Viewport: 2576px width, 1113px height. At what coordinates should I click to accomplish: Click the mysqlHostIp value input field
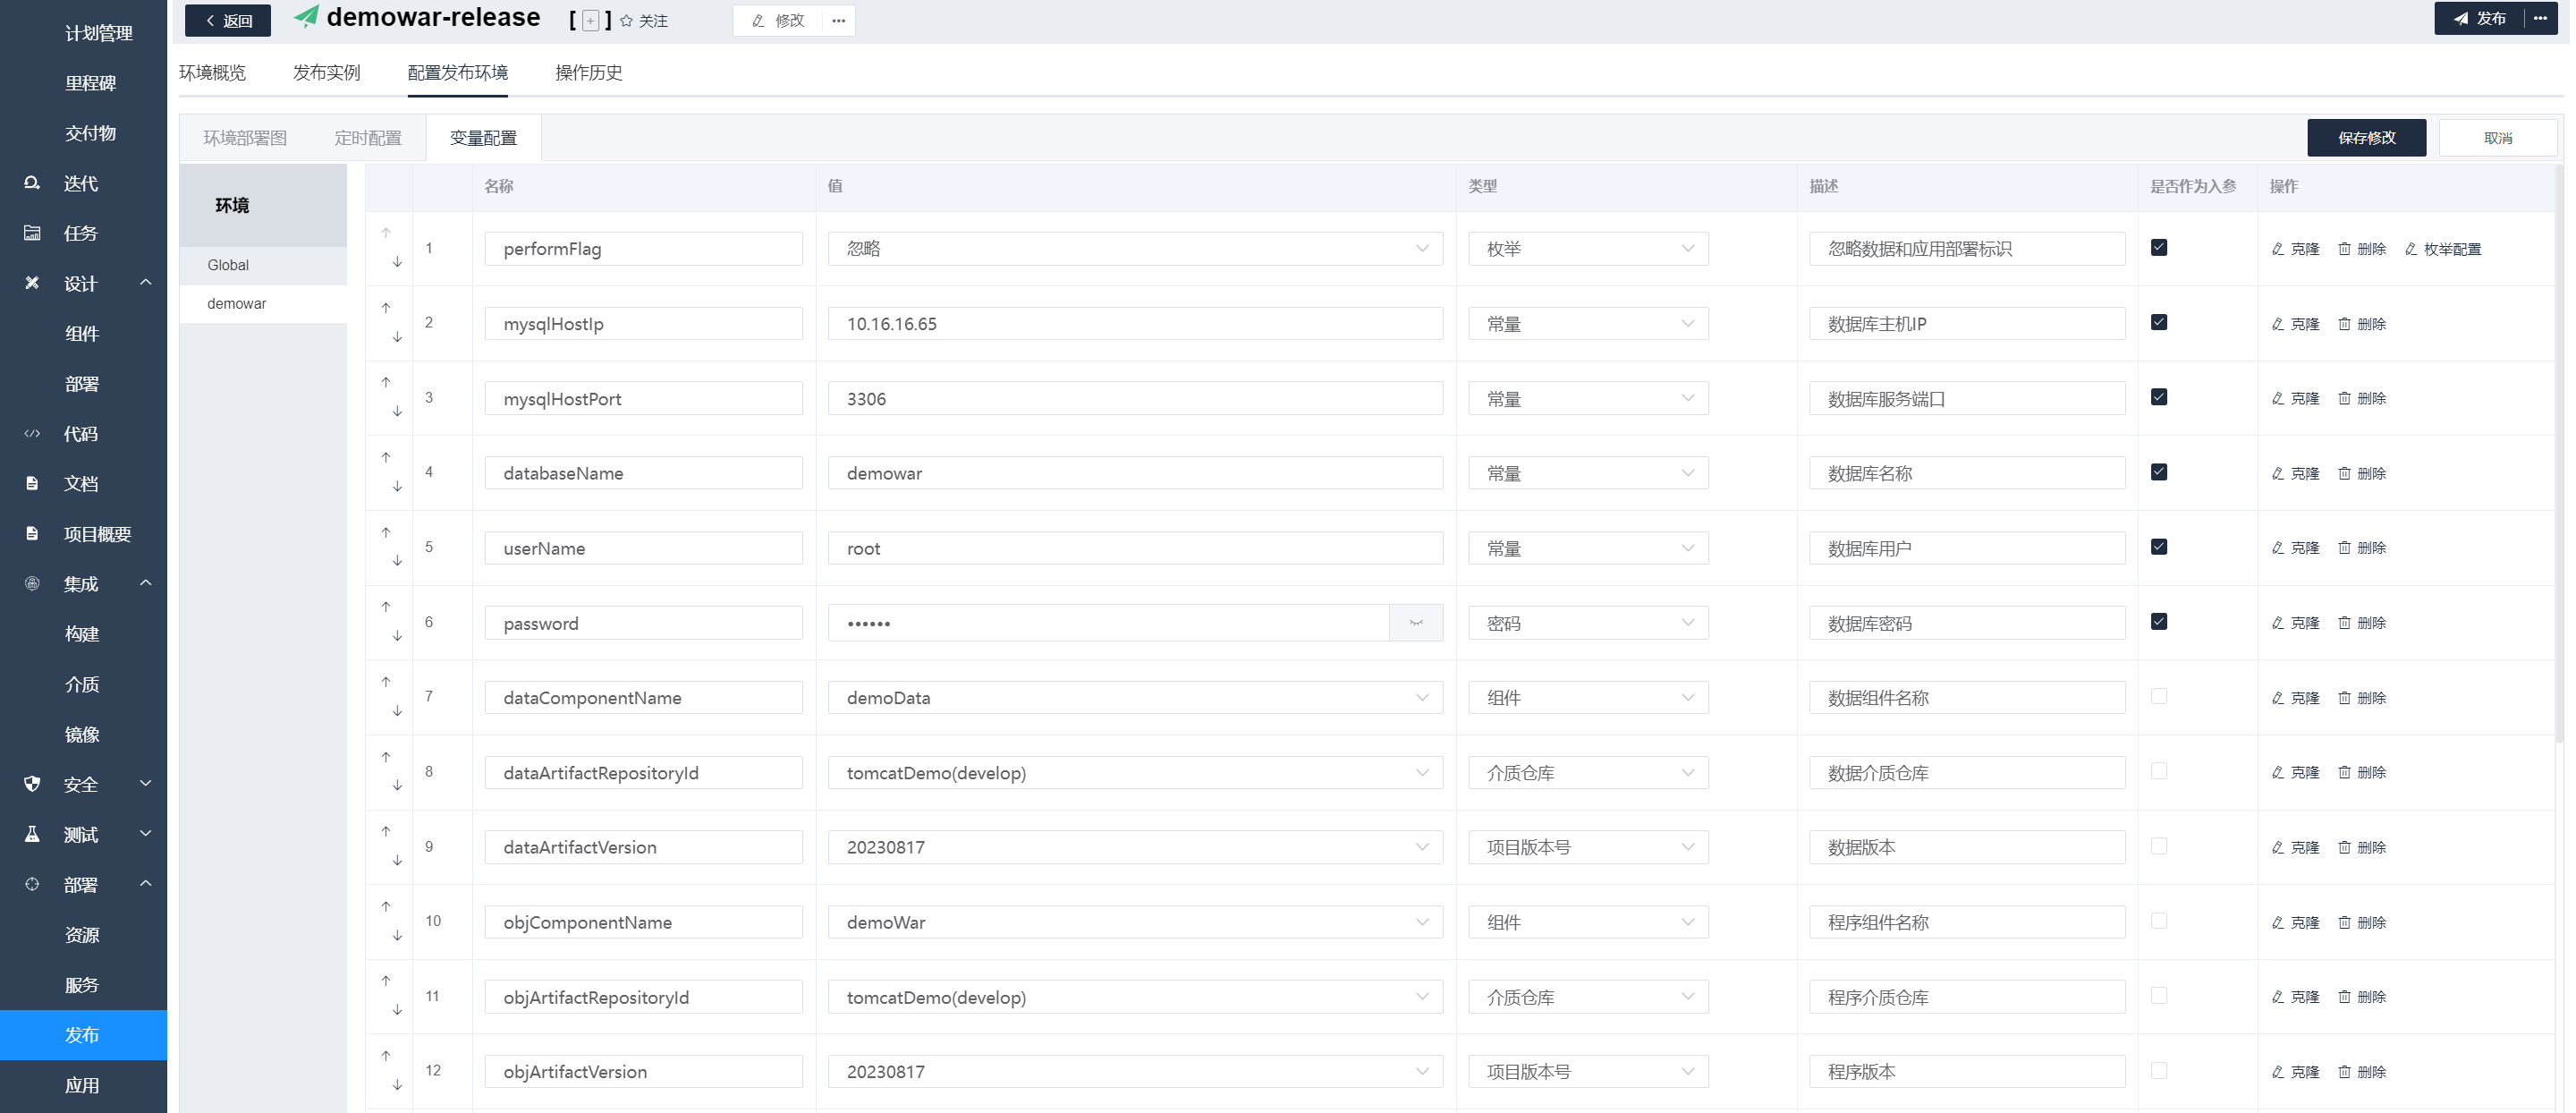coord(1134,324)
